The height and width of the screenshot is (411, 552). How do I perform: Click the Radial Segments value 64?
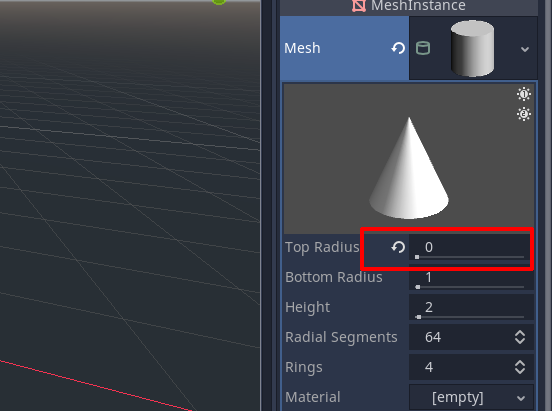pyautogui.click(x=433, y=337)
